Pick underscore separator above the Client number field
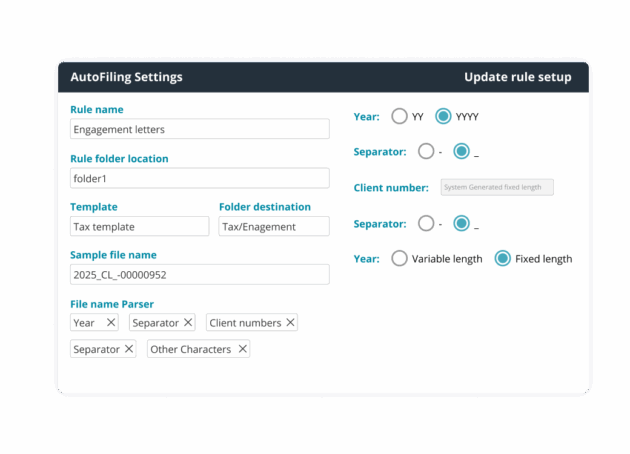The image size is (630, 454). tap(461, 152)
